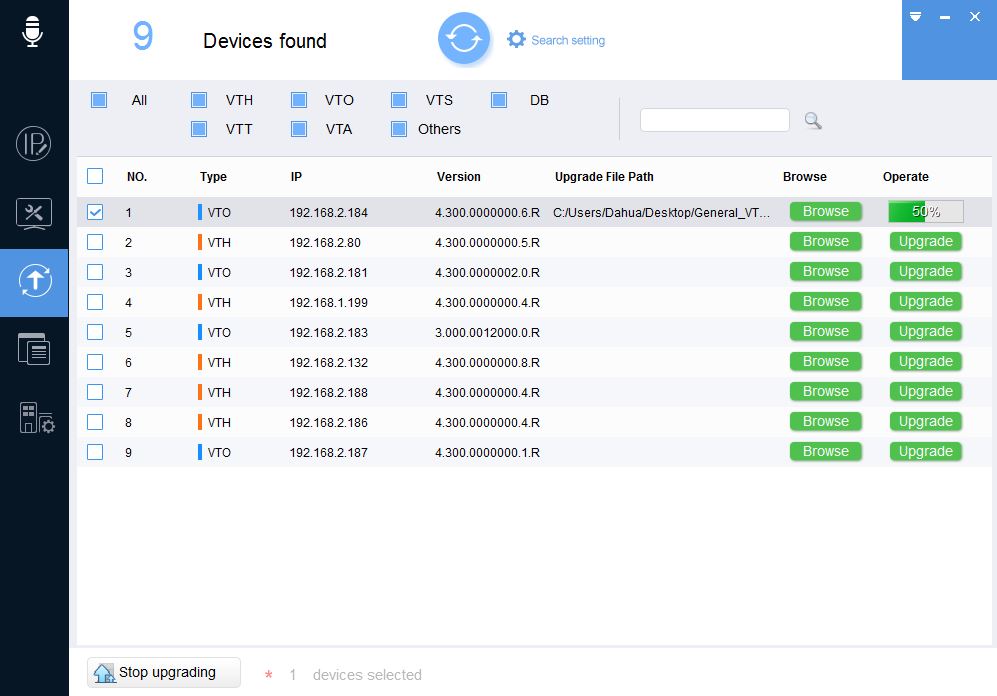Click version 4.300.0000000.8.R cell
Image resolution: width=997 pixels, height=696 pixels.
click(488, 363)
